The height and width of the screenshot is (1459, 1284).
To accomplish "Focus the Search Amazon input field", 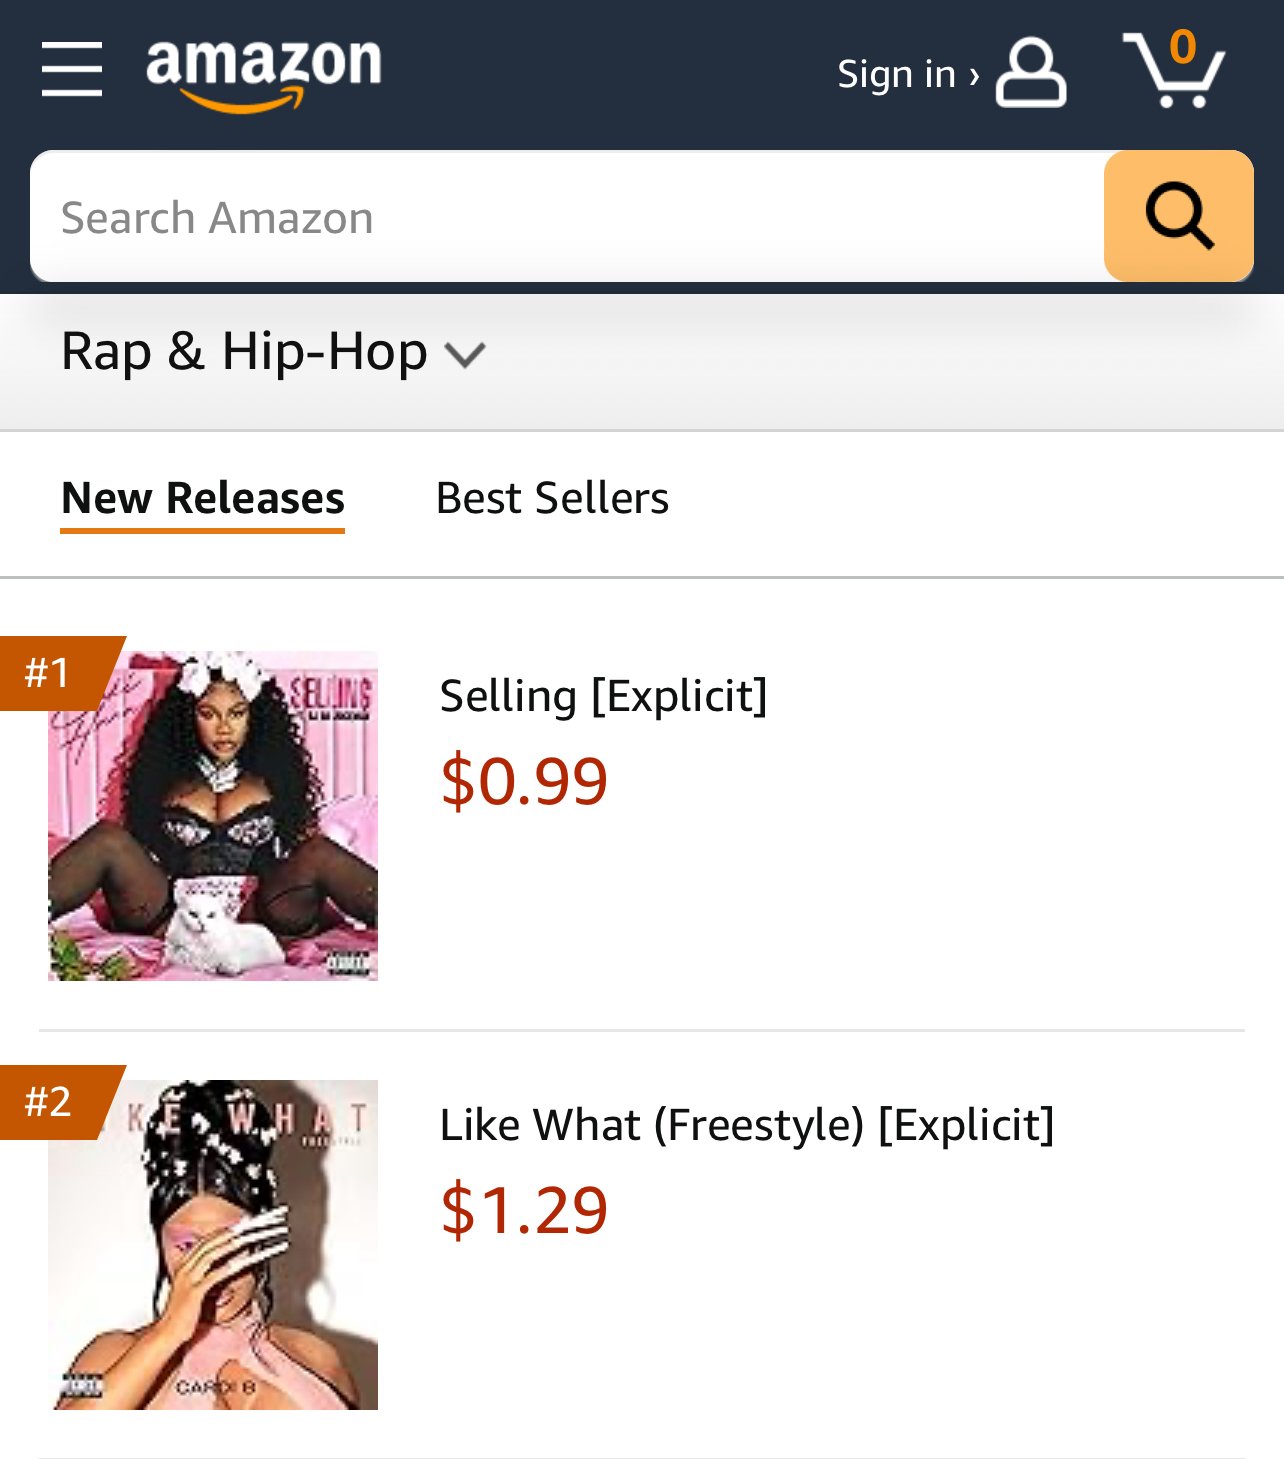I will pos(567,216).
